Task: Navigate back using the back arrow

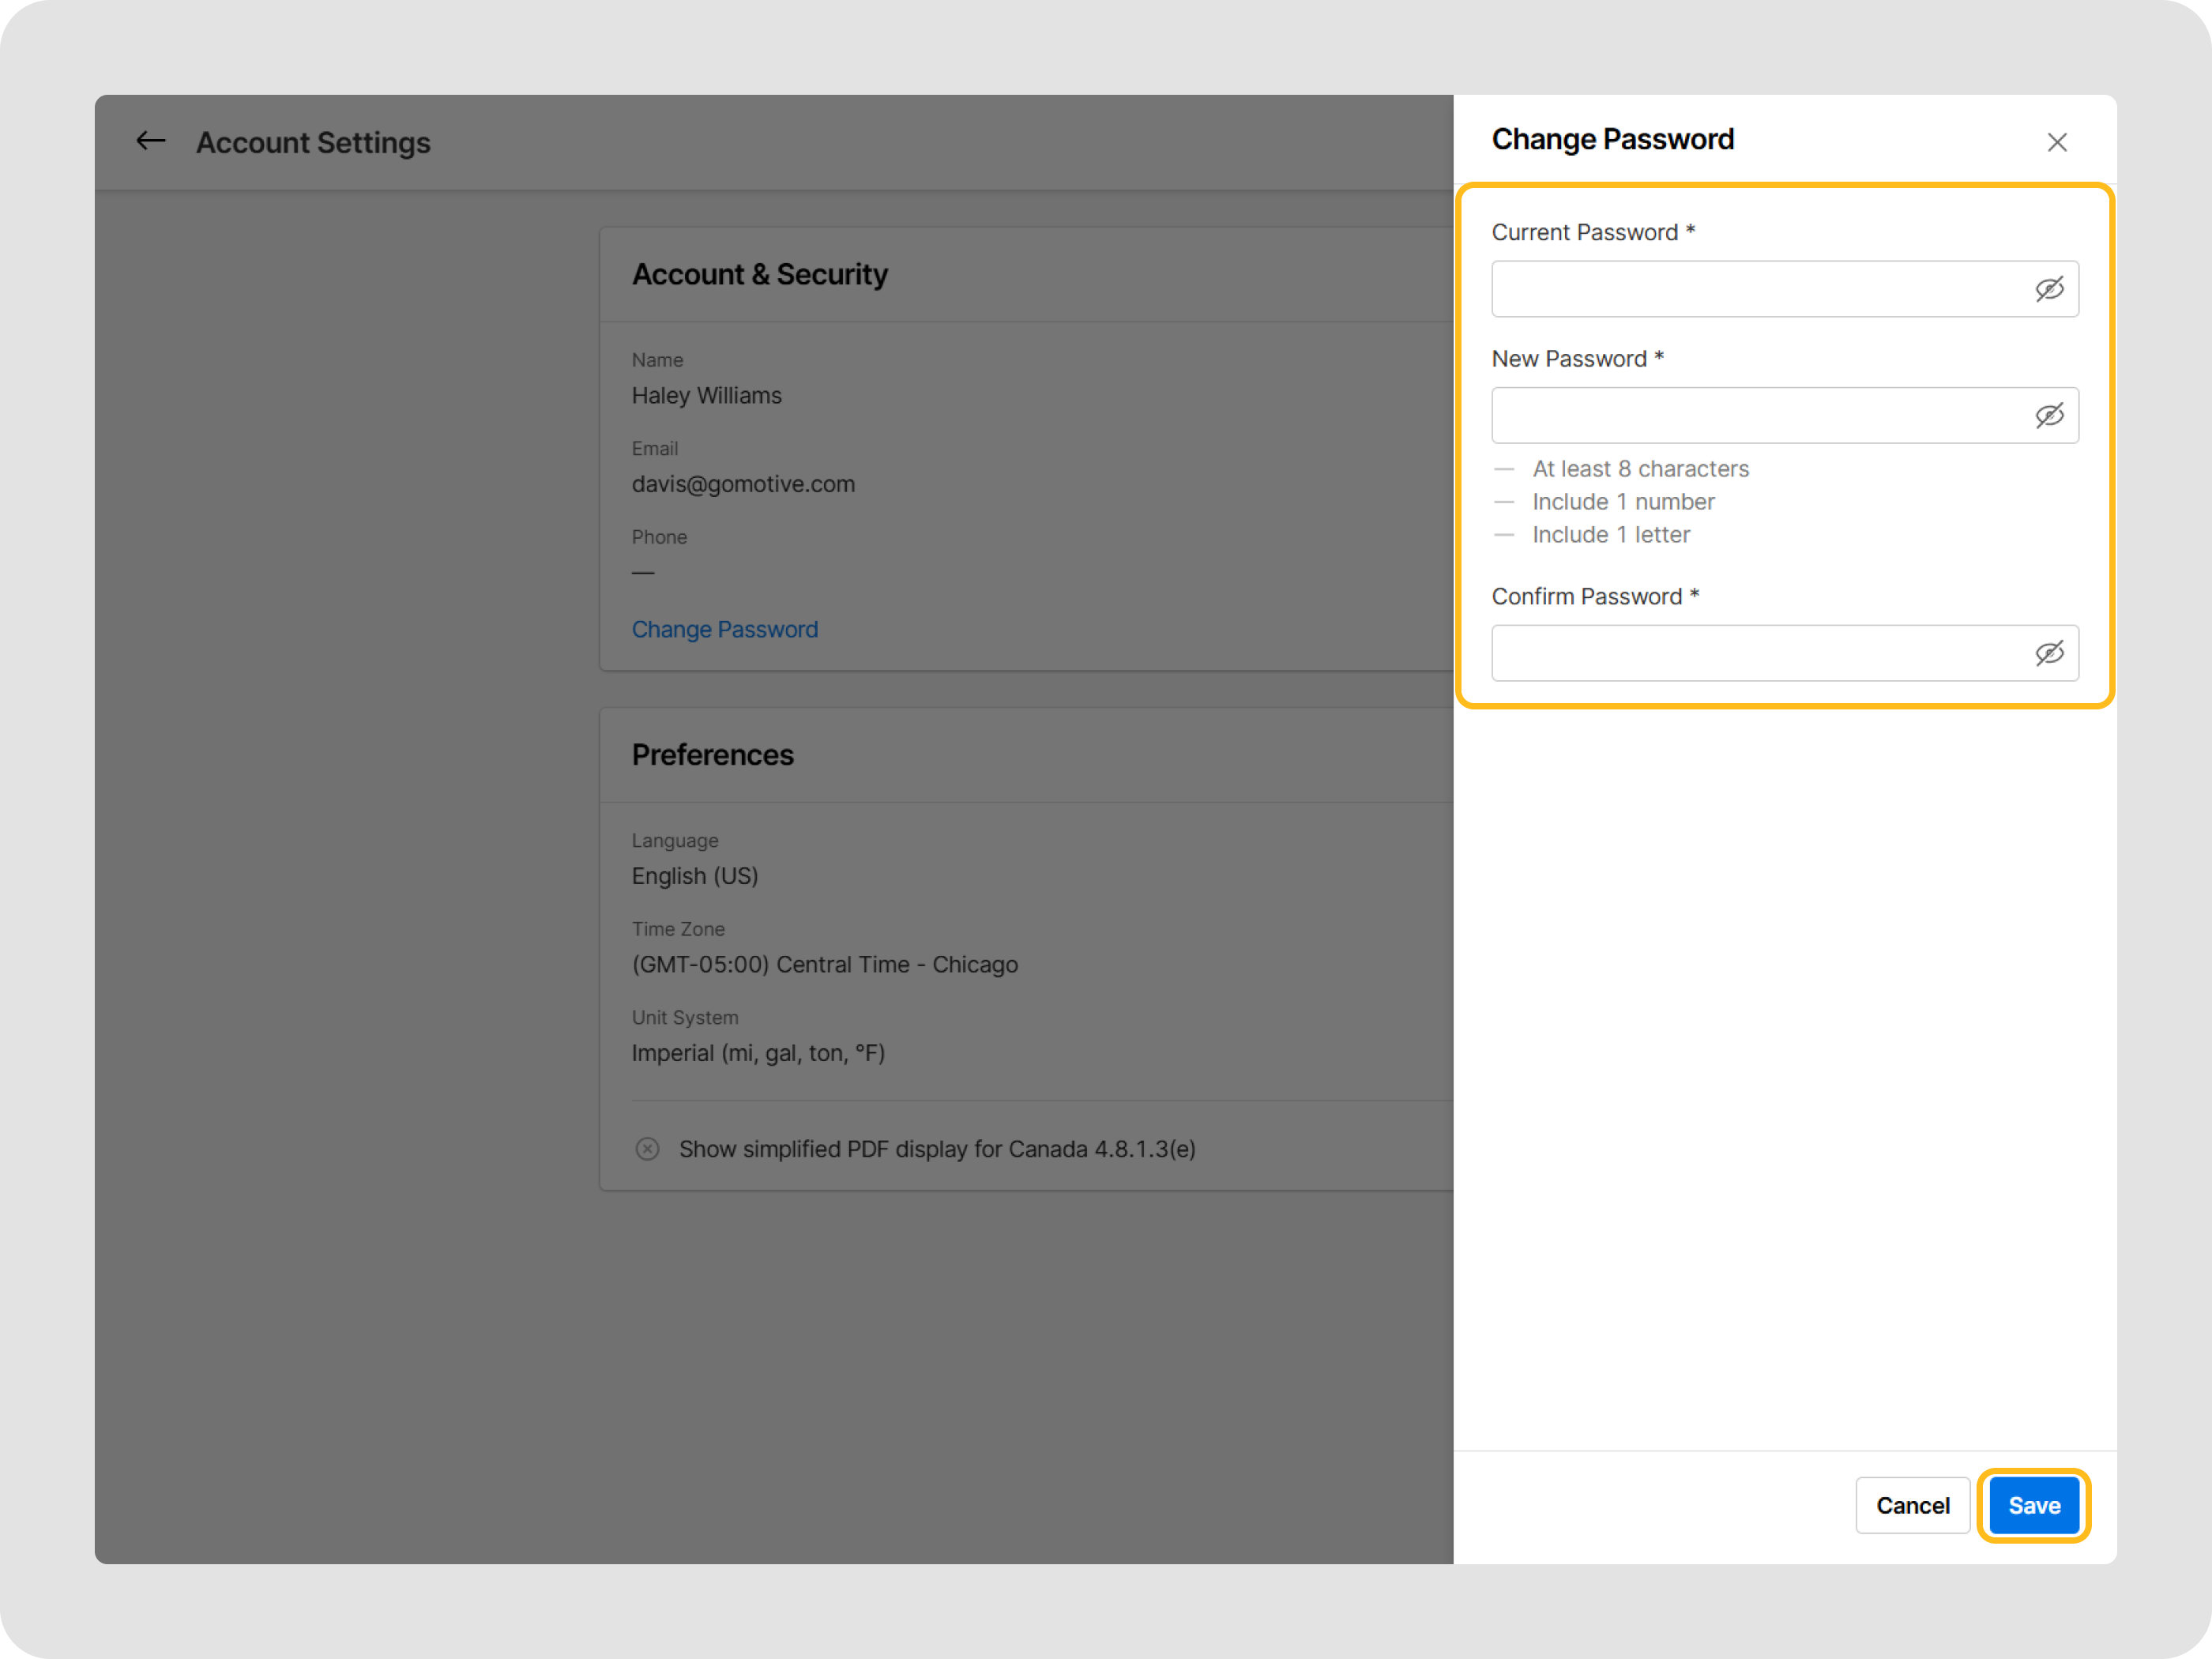Action: 150,141
